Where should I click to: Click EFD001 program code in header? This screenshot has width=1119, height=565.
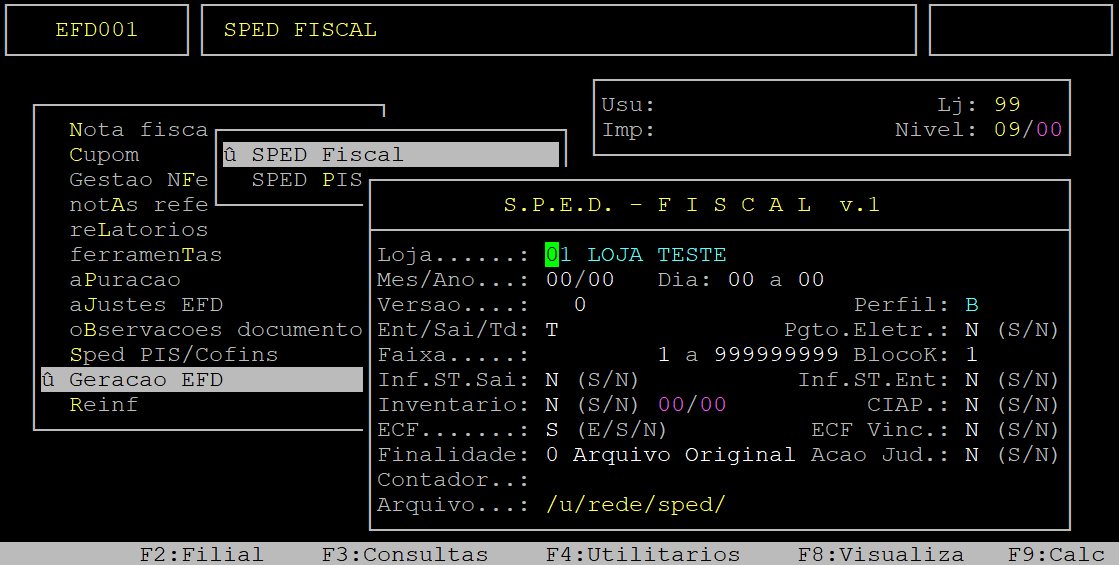tap(96, 30)
